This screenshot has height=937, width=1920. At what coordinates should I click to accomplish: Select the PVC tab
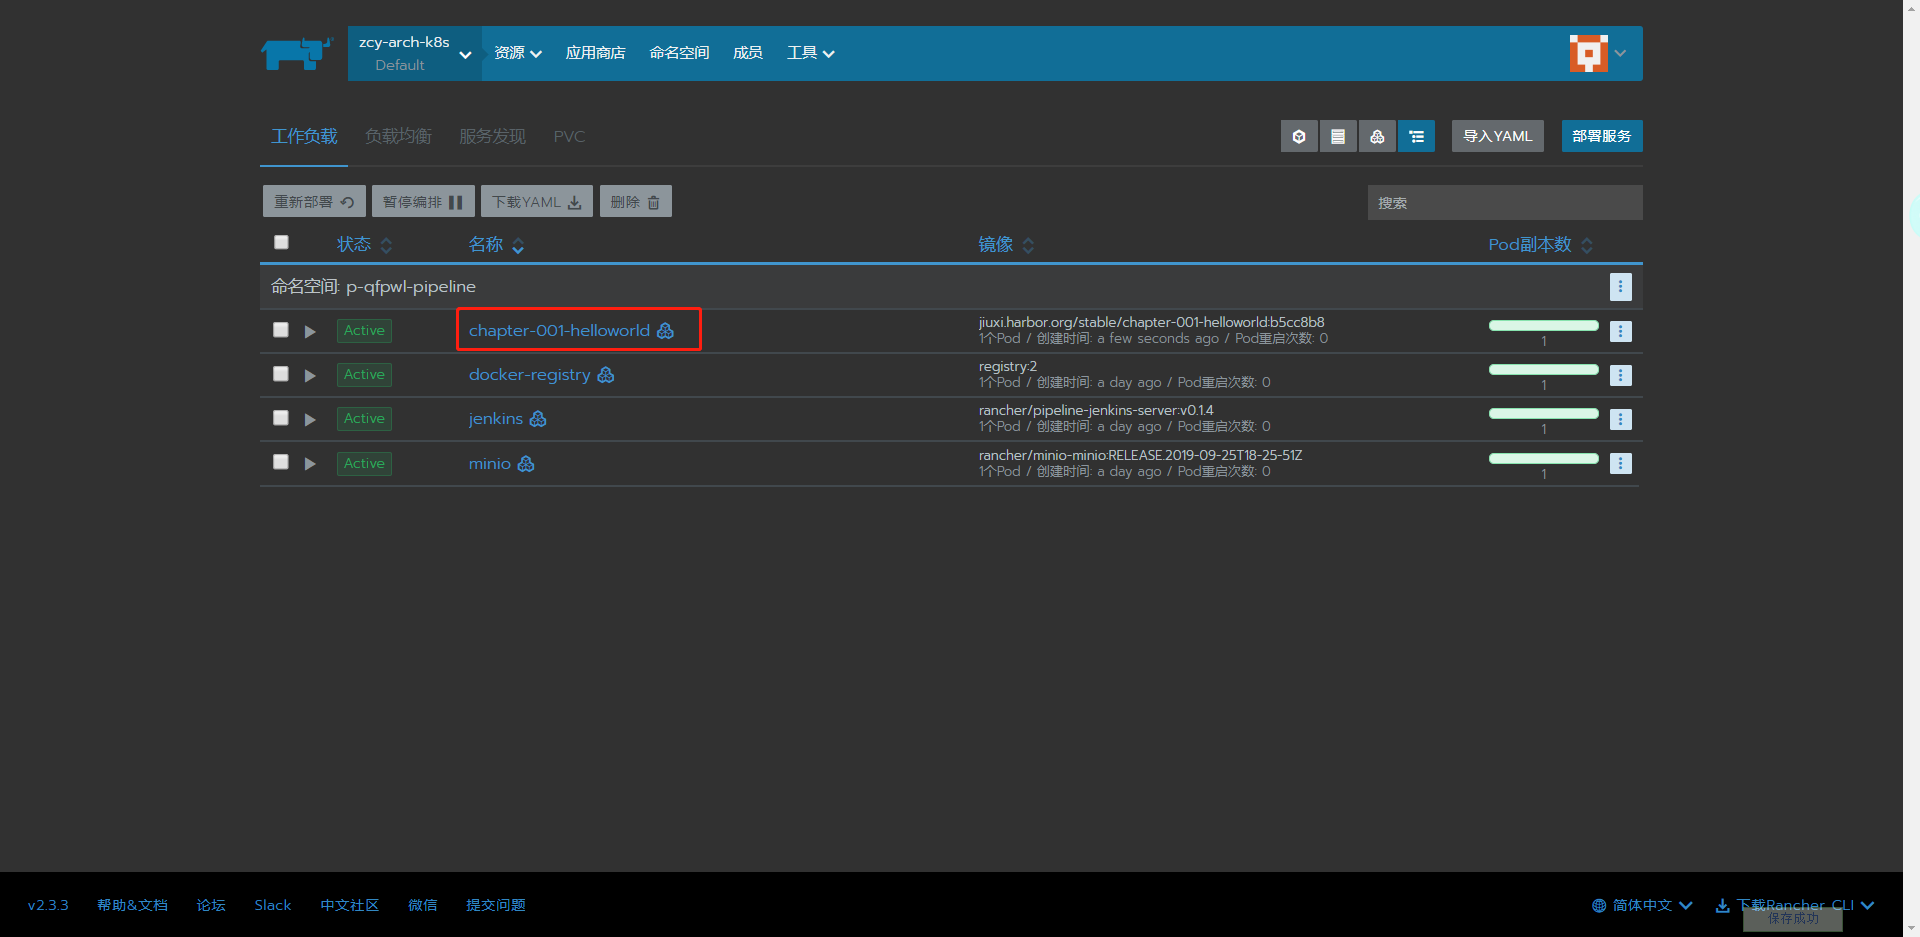pos(569,136)
